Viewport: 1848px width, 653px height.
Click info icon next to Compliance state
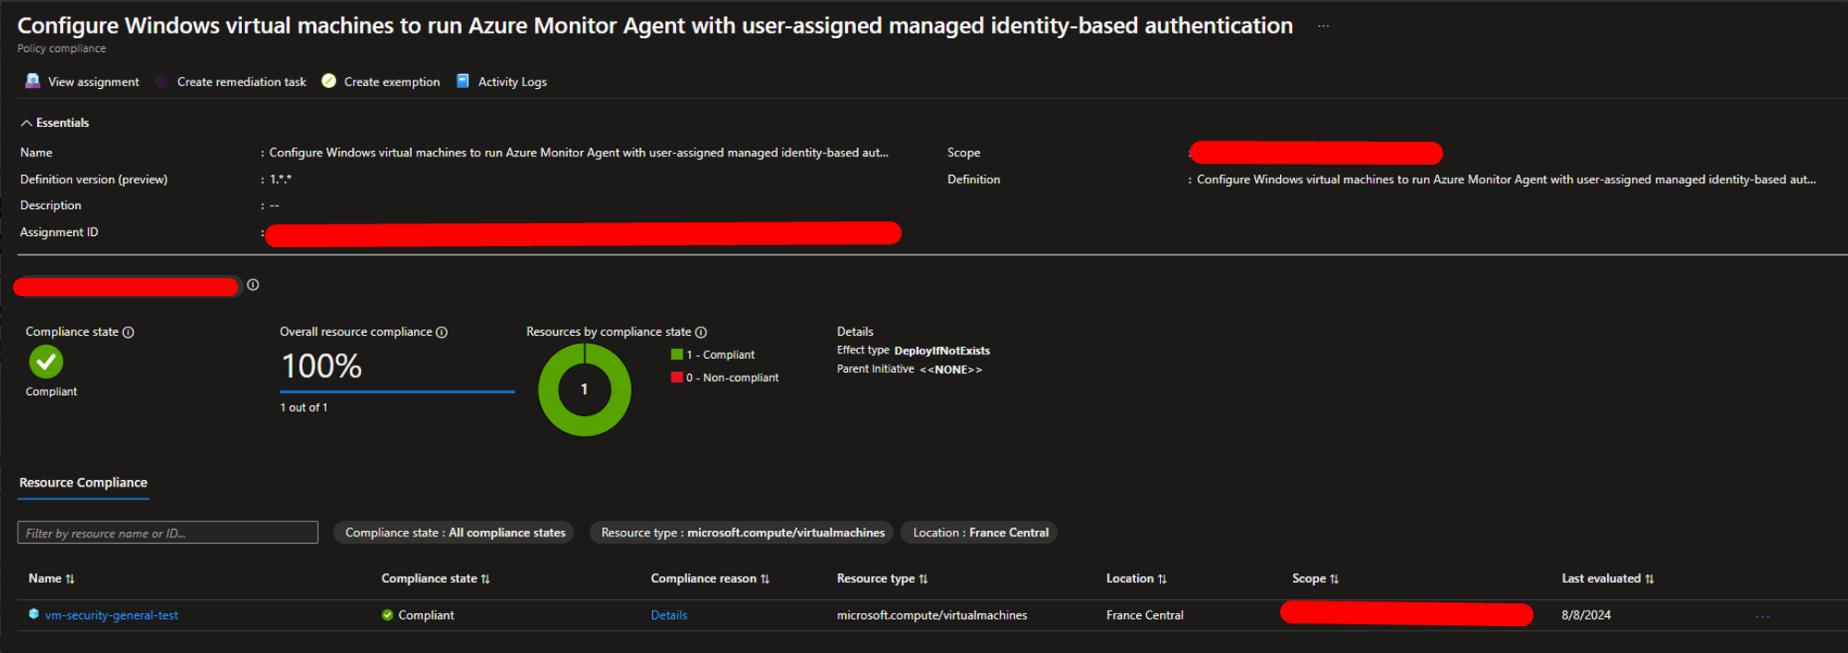pyautogui.click(x=129, y=332)
